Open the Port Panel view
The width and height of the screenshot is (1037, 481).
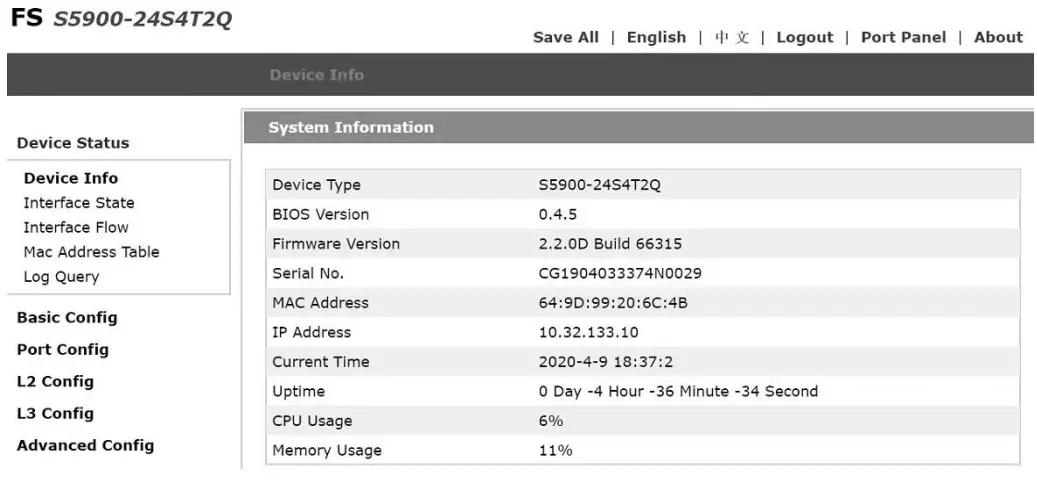click(903, 37)
